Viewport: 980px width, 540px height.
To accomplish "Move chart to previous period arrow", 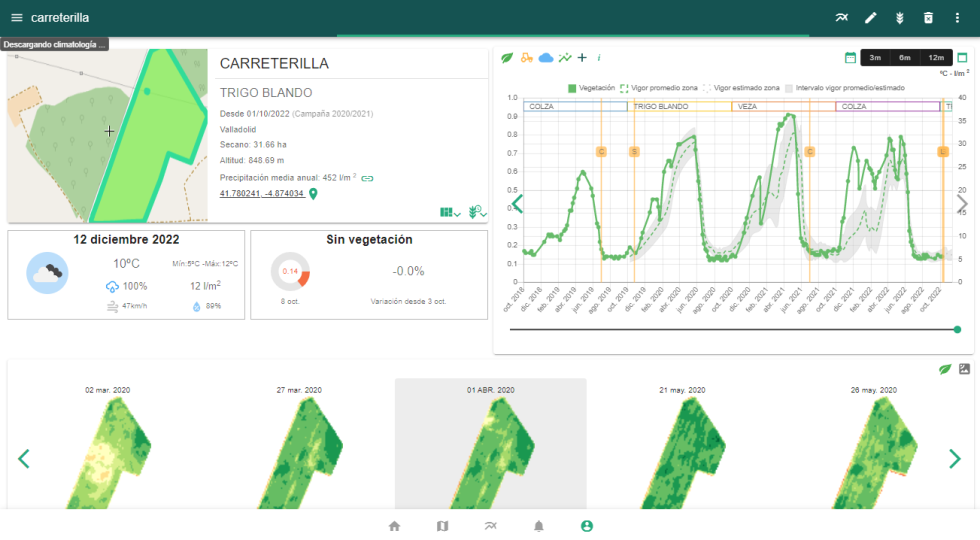I will point(518,204).
